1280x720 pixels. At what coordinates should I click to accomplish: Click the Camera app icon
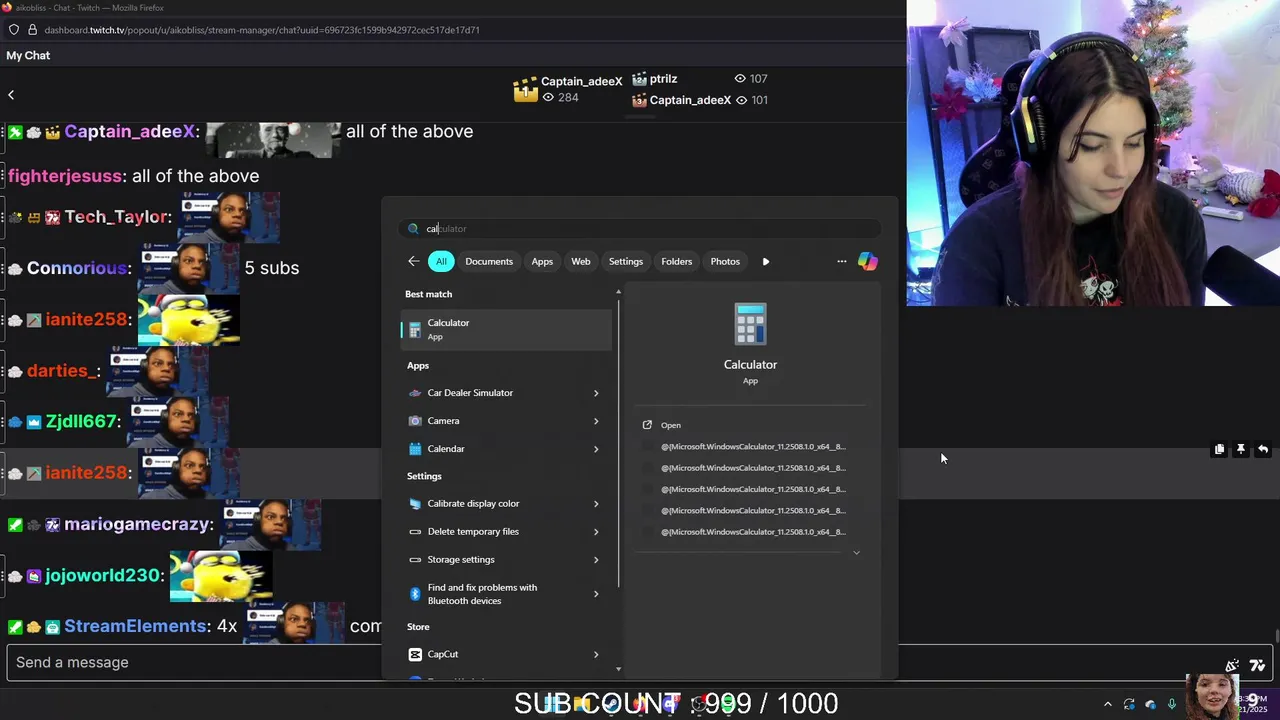point(415,421)
